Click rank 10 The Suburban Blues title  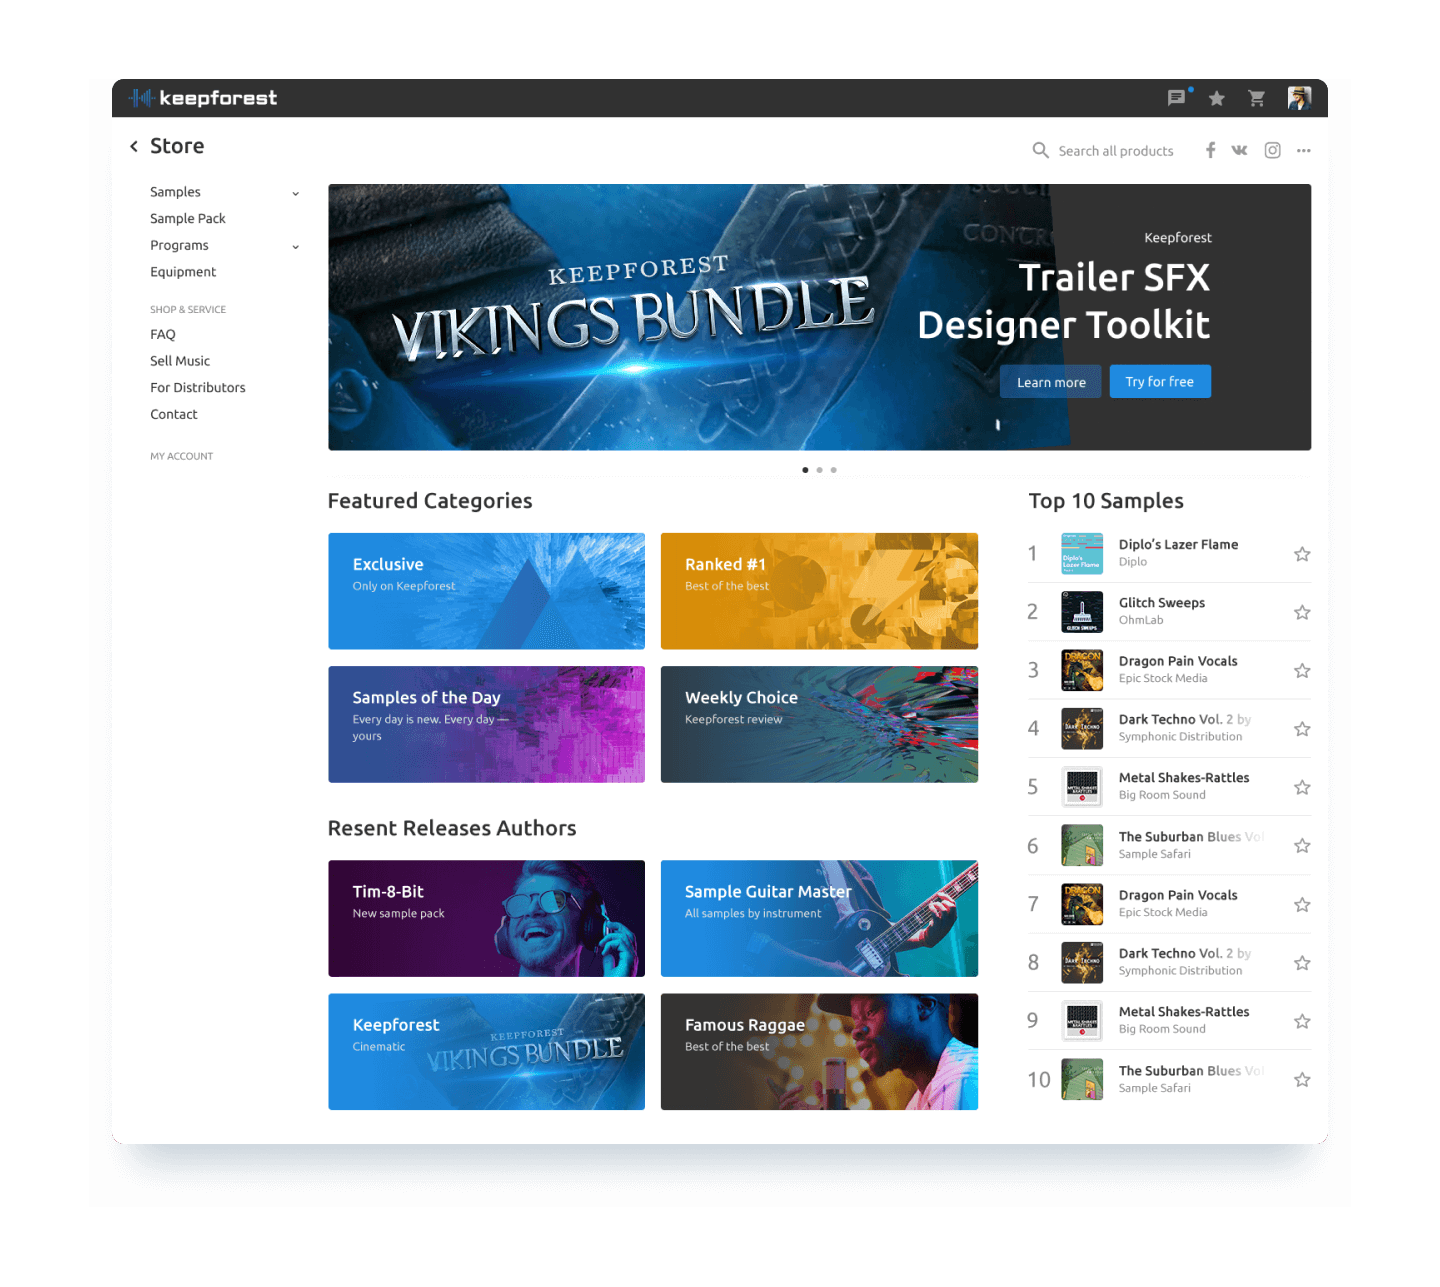coord(1191,1070)
